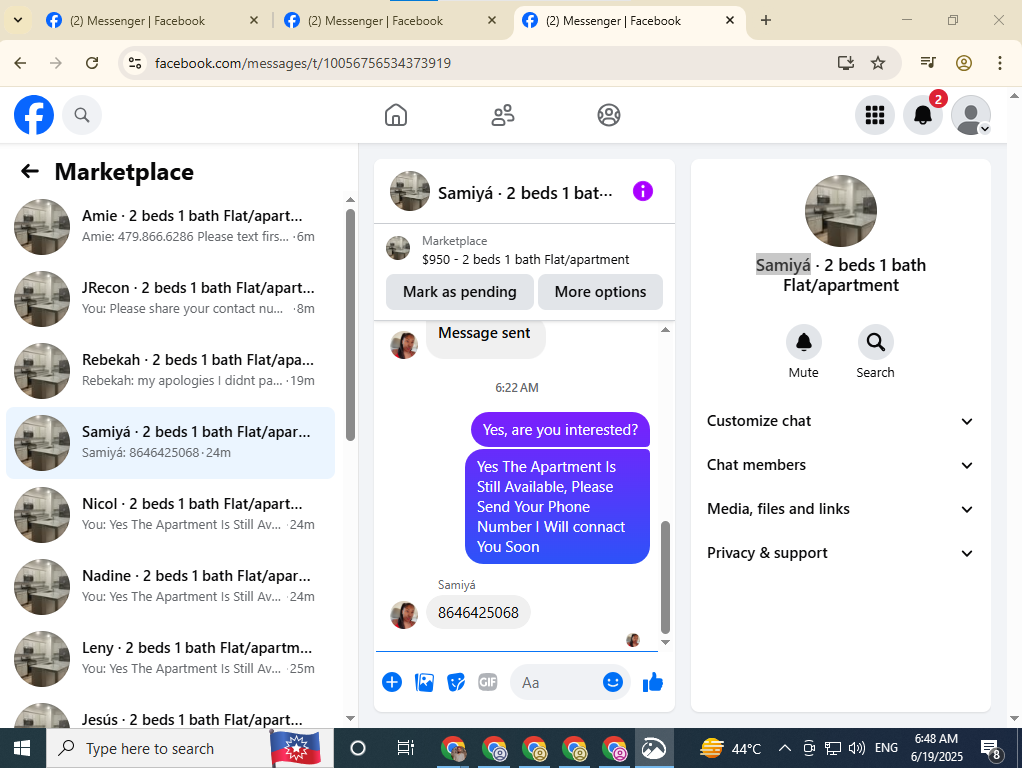Click the site information icon in address bar
This screenshot has height=768, width=1022.
(x=135, y=63)
